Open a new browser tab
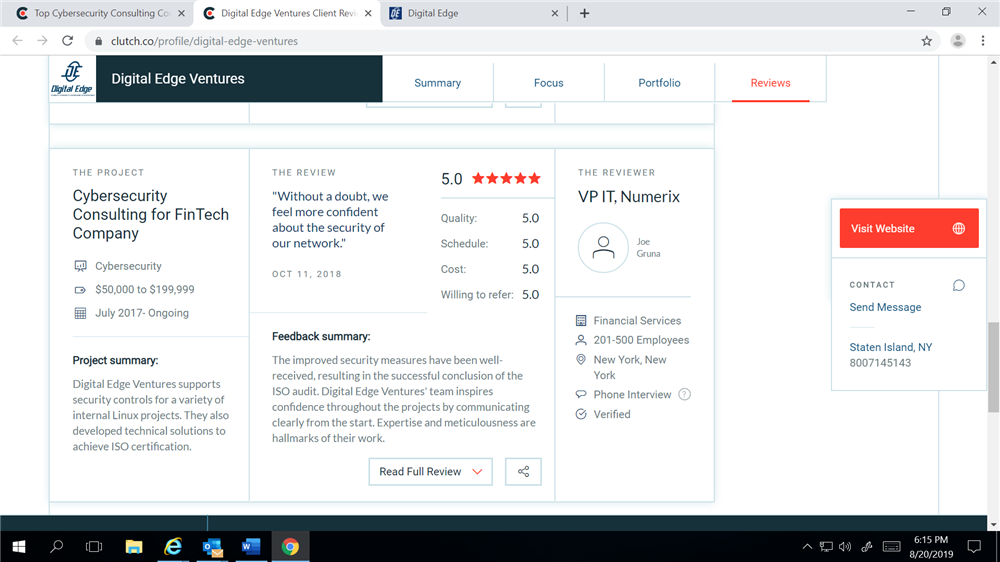Viewport: 1000px width, 562px height. pyautogui.click(x=584, y=13)
